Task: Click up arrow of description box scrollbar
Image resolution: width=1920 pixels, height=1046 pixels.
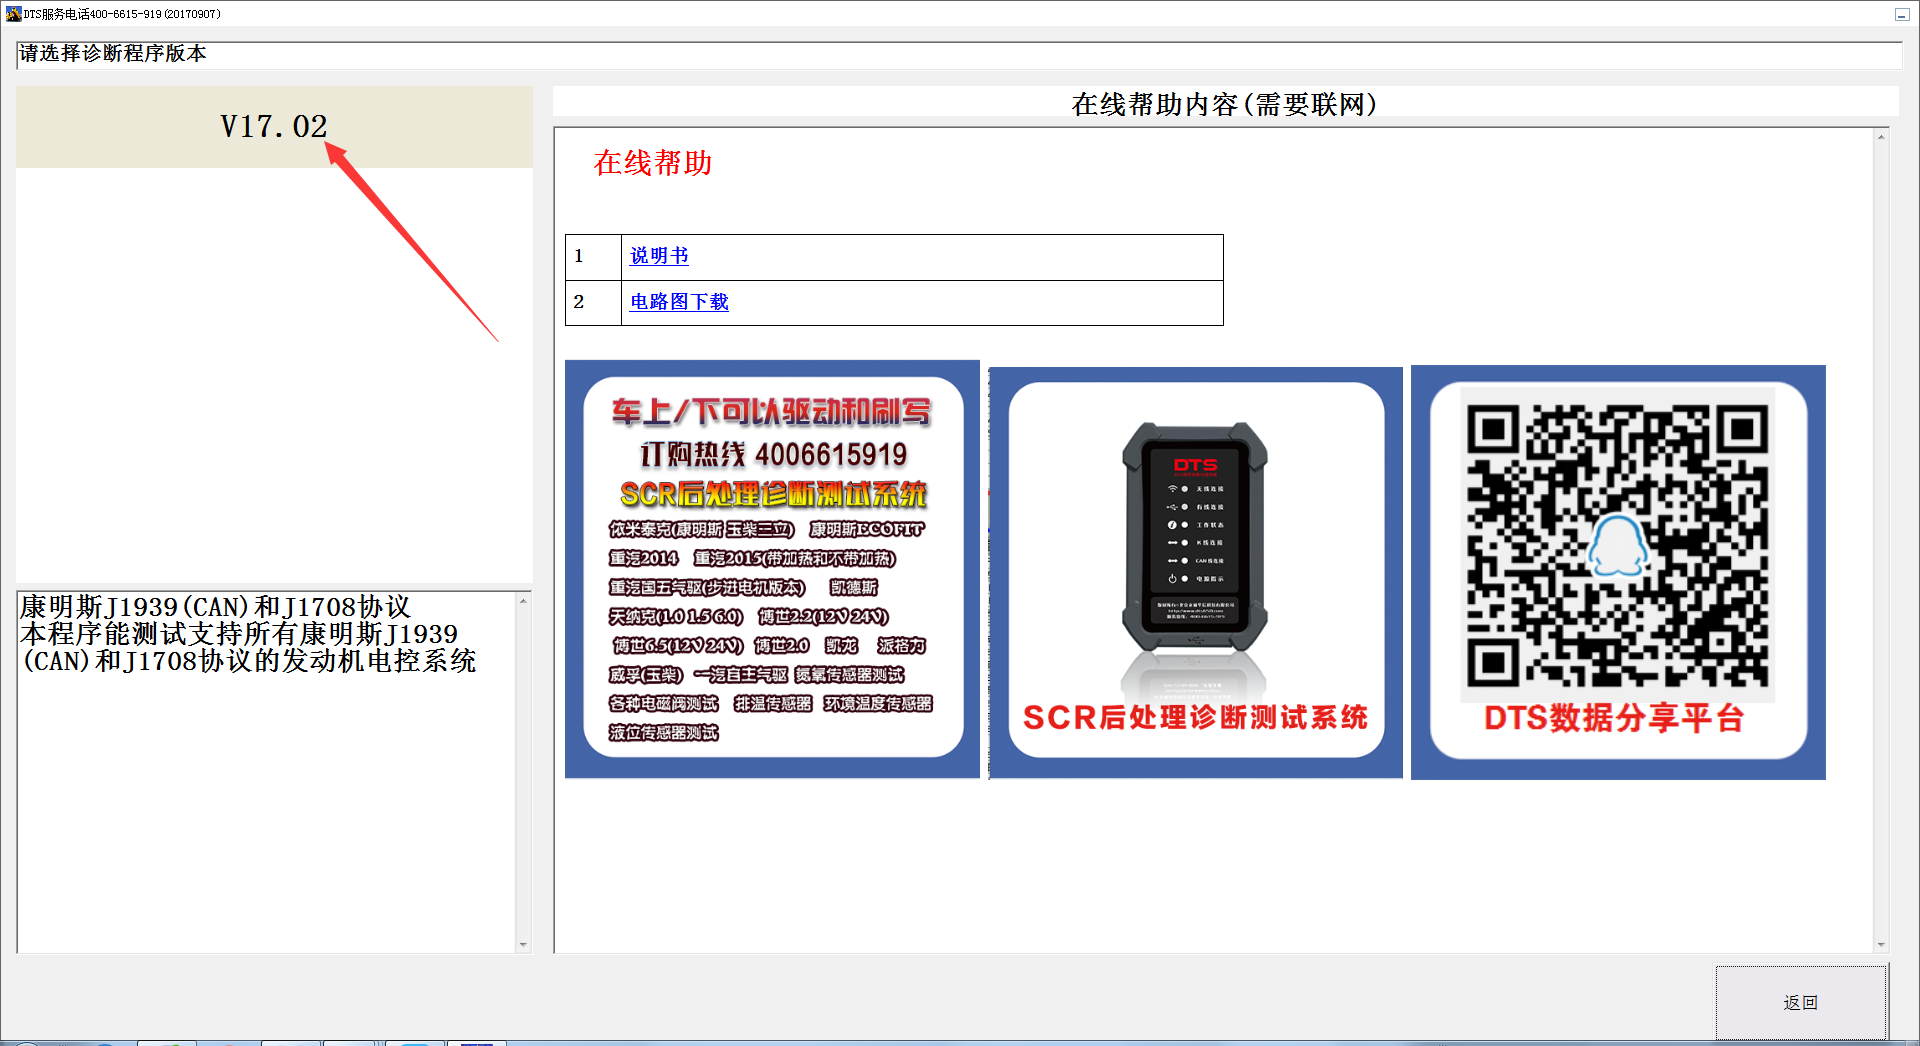Action: (523, 601)
